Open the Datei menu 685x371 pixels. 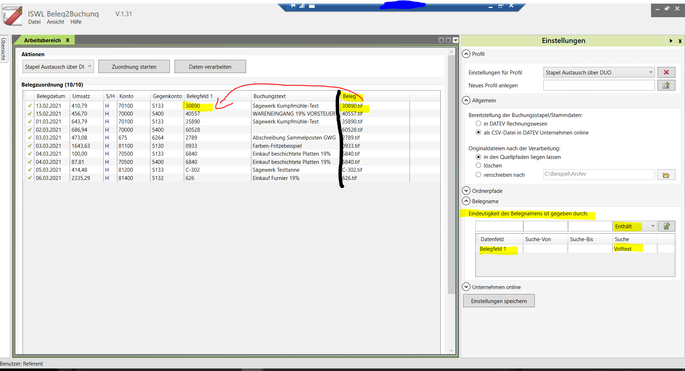(34, 22)
